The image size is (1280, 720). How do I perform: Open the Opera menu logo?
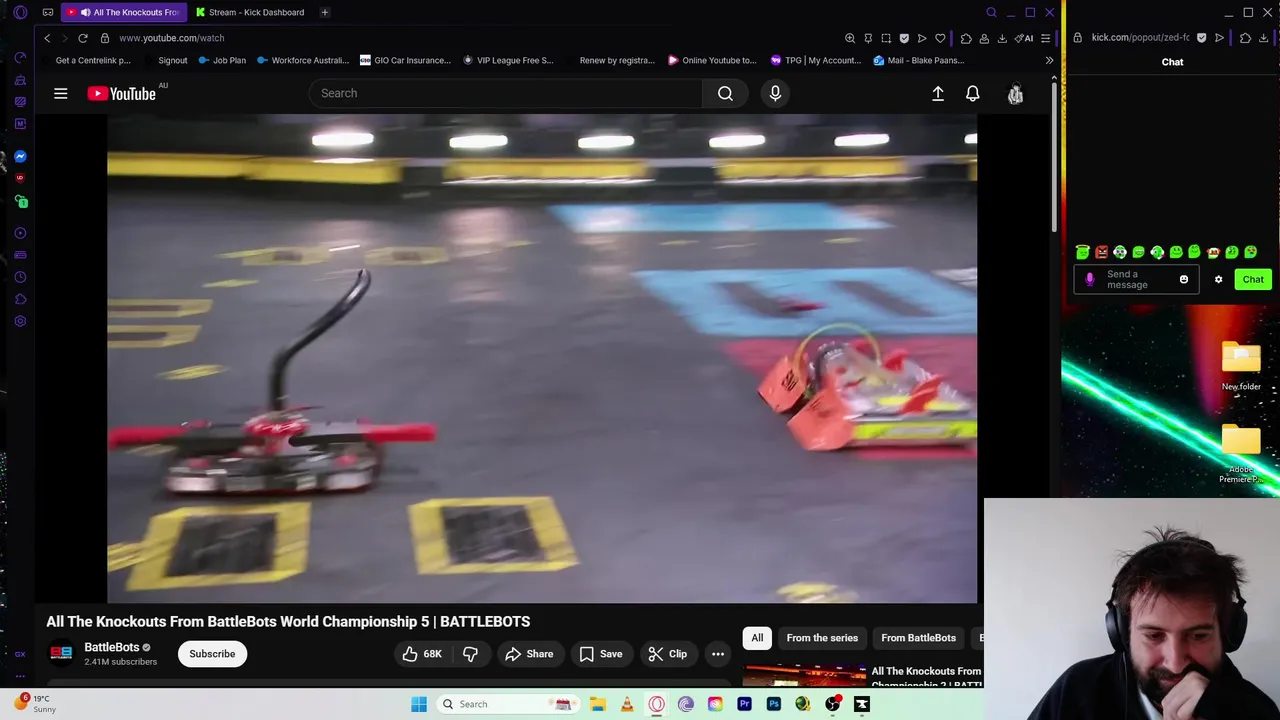(20, 12)
